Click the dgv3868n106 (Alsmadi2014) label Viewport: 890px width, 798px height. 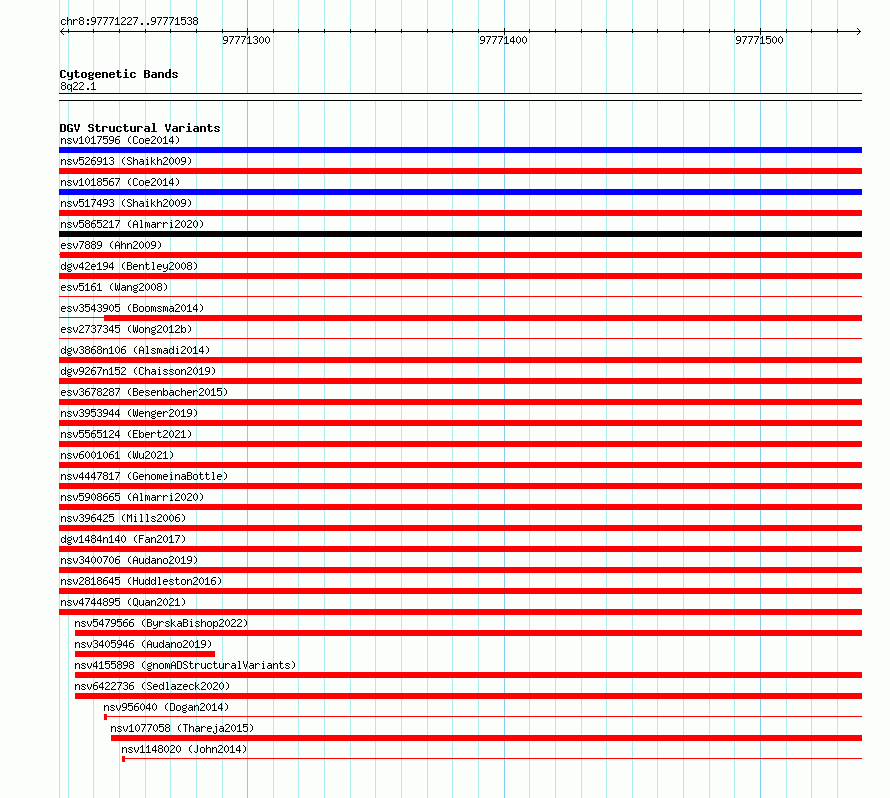pos(135,350)
